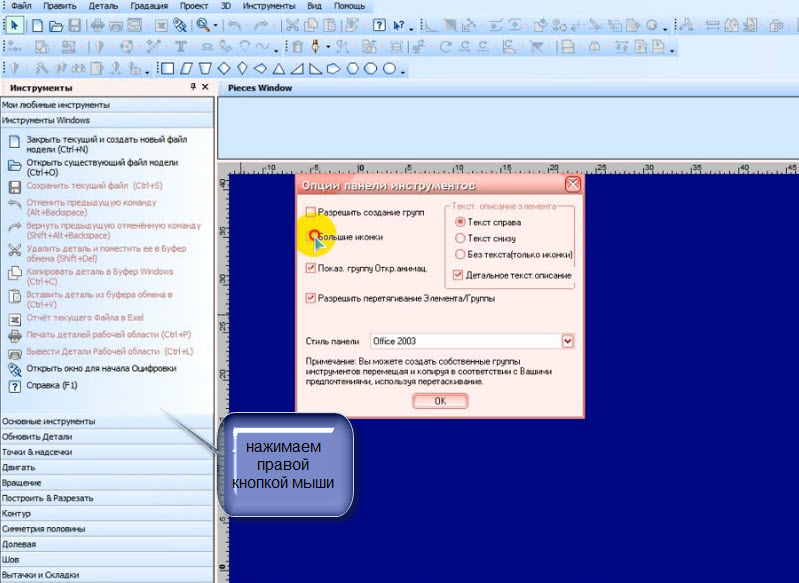Enable Разрешить создание групп checkbox
This screenshot has height=583, width=799.
pos(310,212)
